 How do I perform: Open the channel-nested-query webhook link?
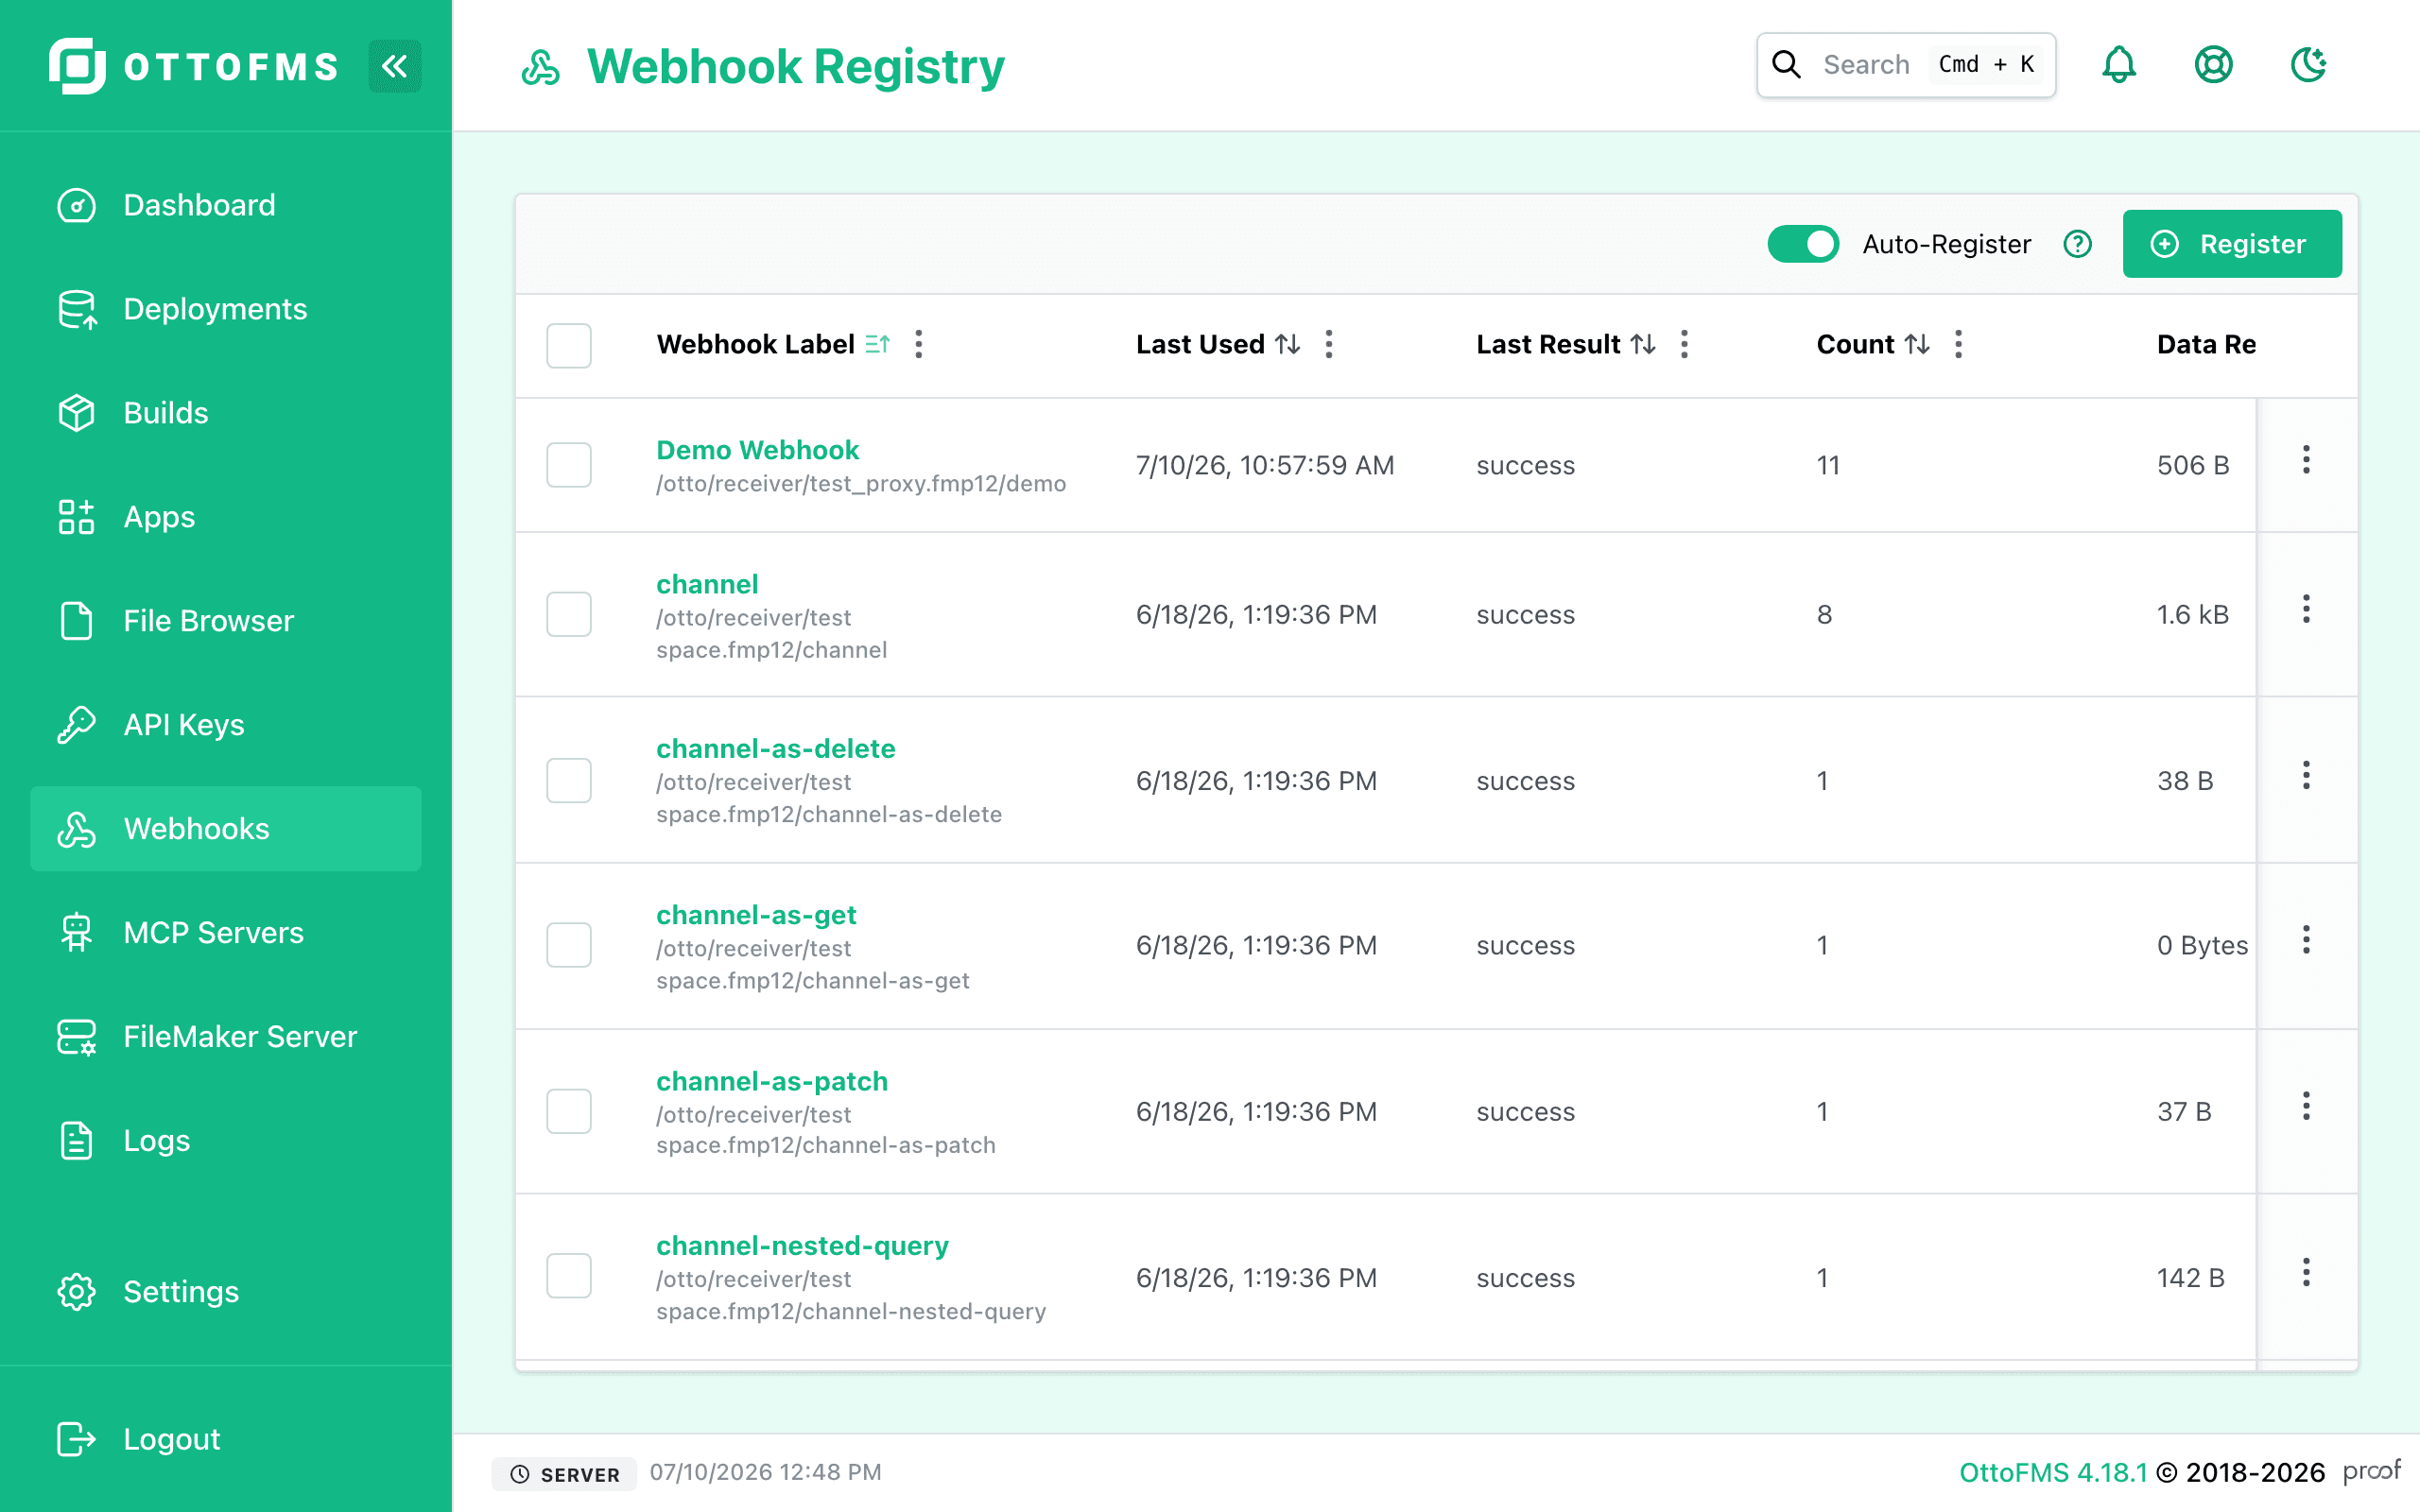[802, 1246]
